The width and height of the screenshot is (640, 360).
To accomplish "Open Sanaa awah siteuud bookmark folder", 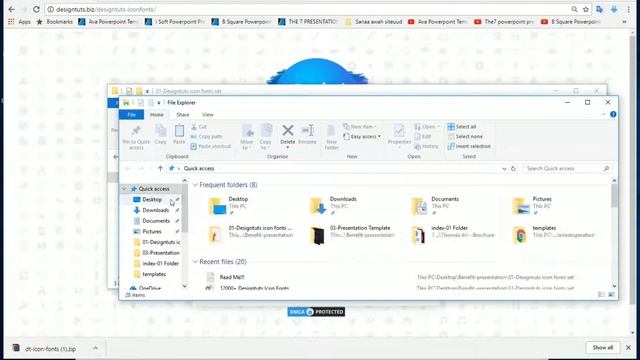I will (373, 22).
